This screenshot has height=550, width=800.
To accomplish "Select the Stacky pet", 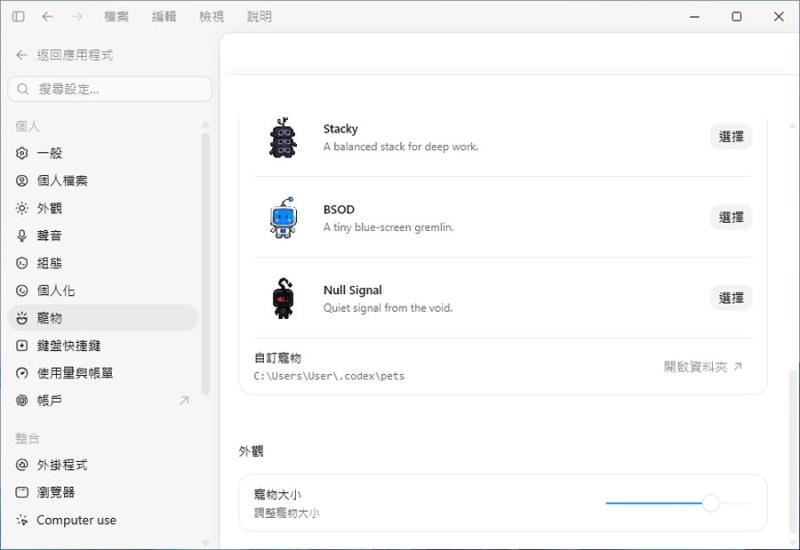I will [x=731, y=137].
